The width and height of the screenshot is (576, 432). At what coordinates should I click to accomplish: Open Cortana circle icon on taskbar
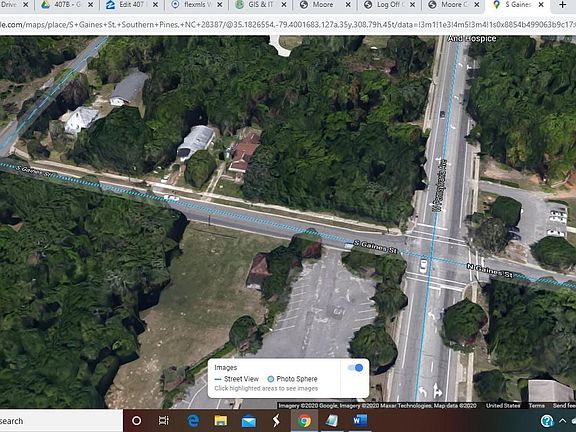[x=136, y=421]
